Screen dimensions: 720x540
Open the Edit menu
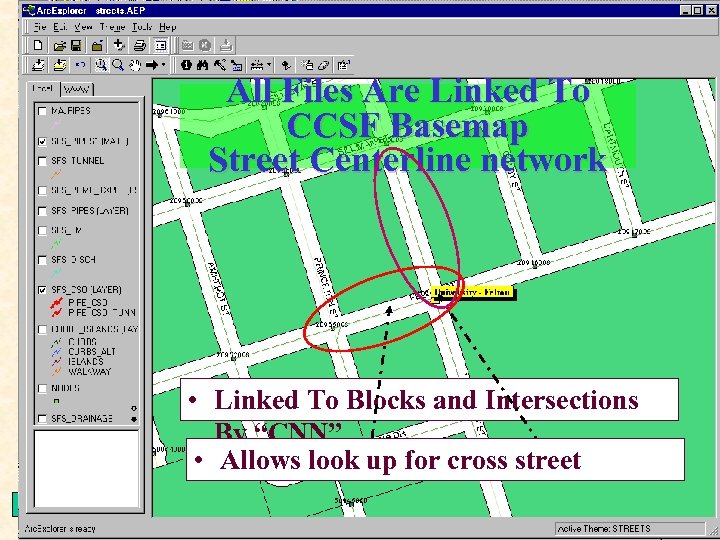point(60,27)
